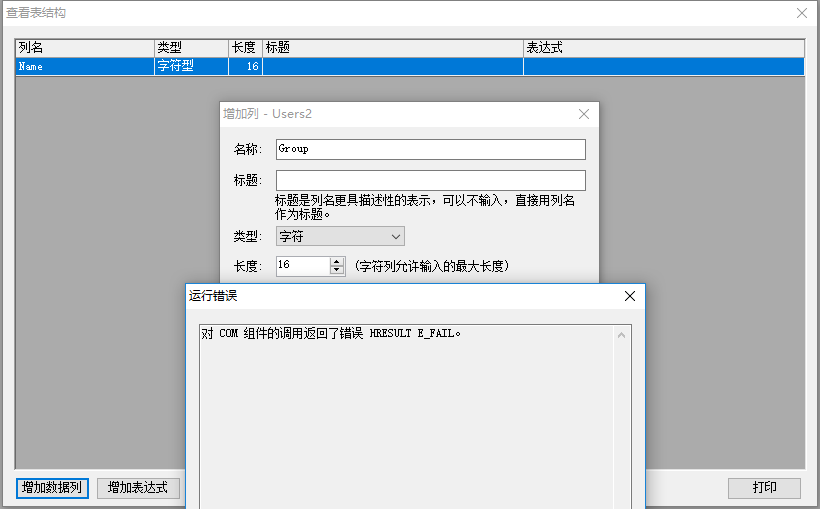Screen dimensions: 820x509
Task: Close the 运行错误 dialog
Action: click(x=630, y=296)
